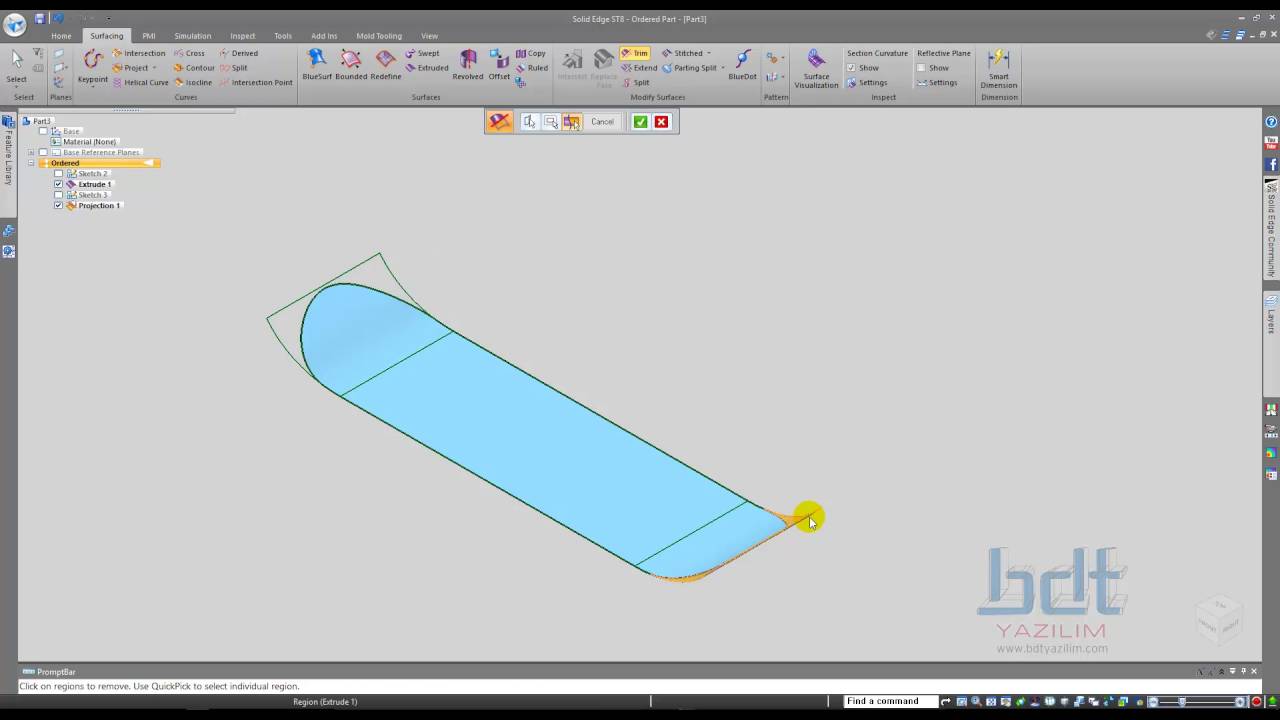The image size is (1280, 720).
Task: Uncheck the Projection 1 checkbox
Action: point(58,206)
